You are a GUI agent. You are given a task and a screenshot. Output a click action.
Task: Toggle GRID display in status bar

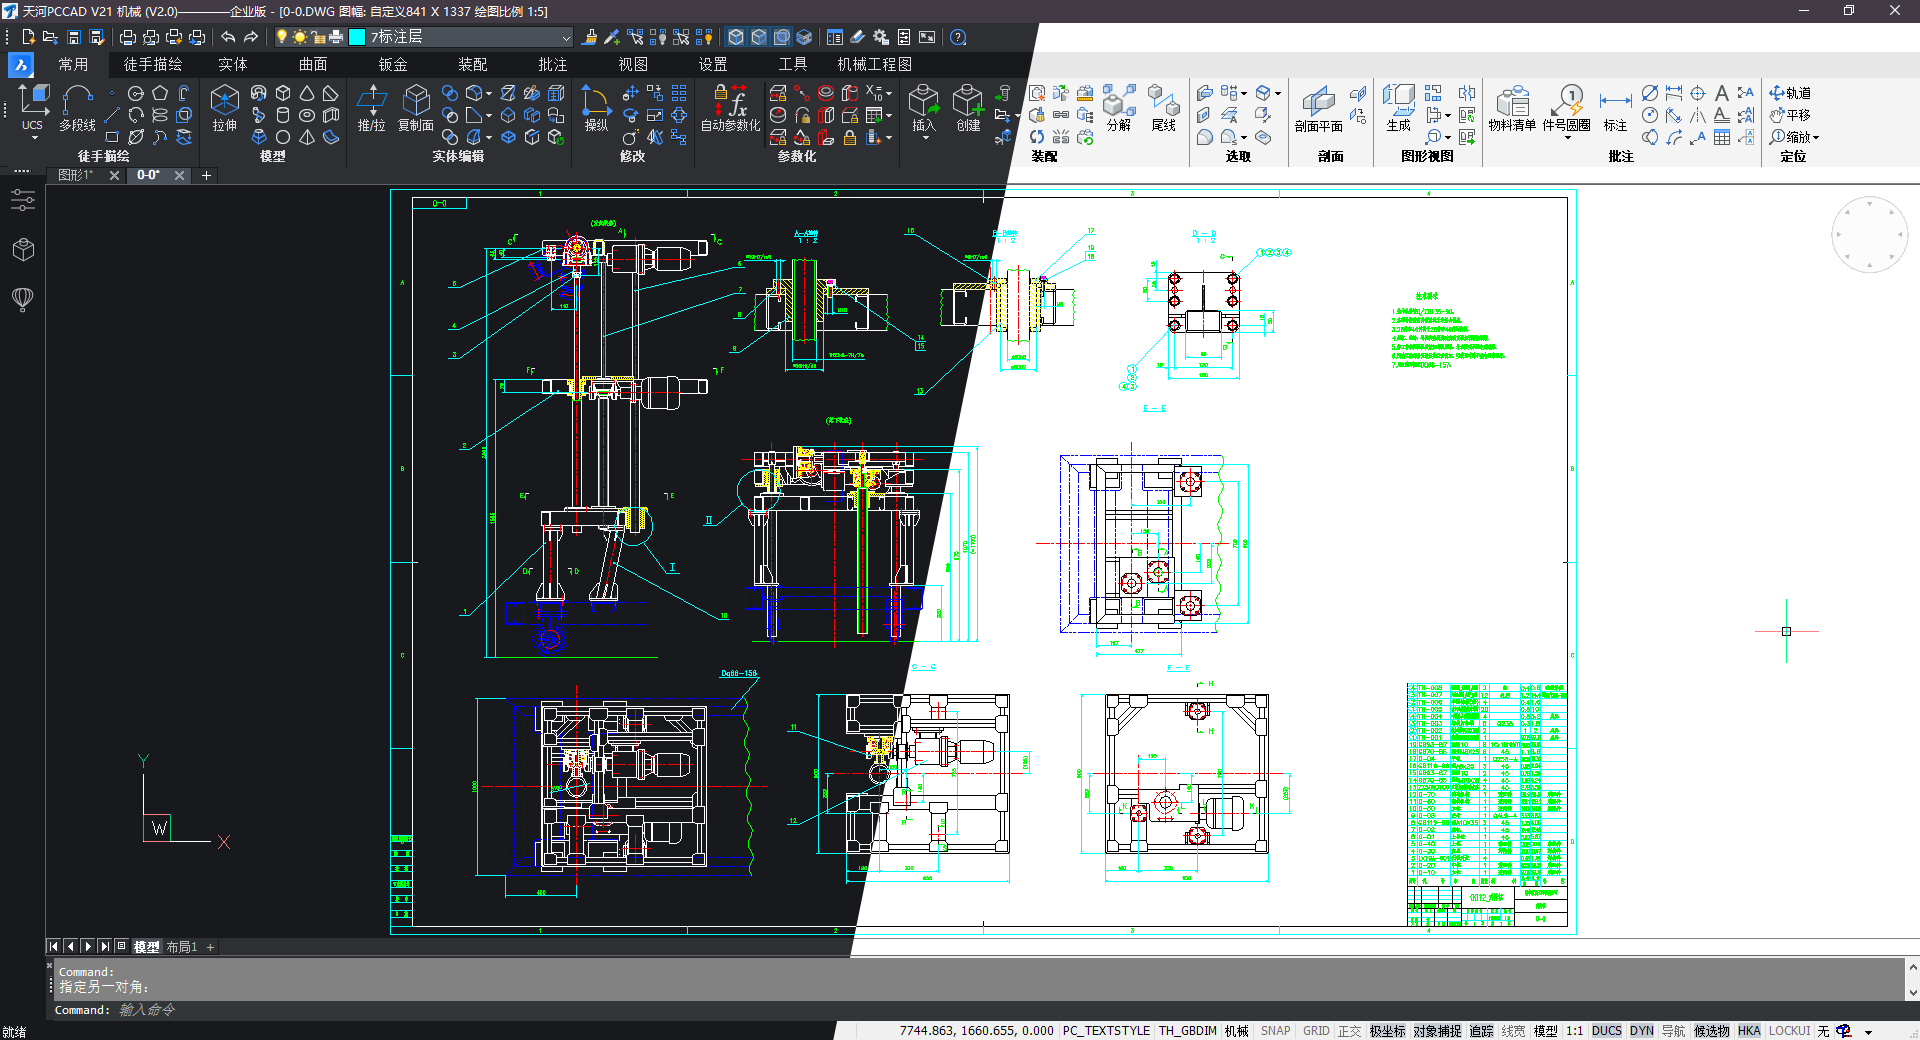click(x=1316, y=1031)
